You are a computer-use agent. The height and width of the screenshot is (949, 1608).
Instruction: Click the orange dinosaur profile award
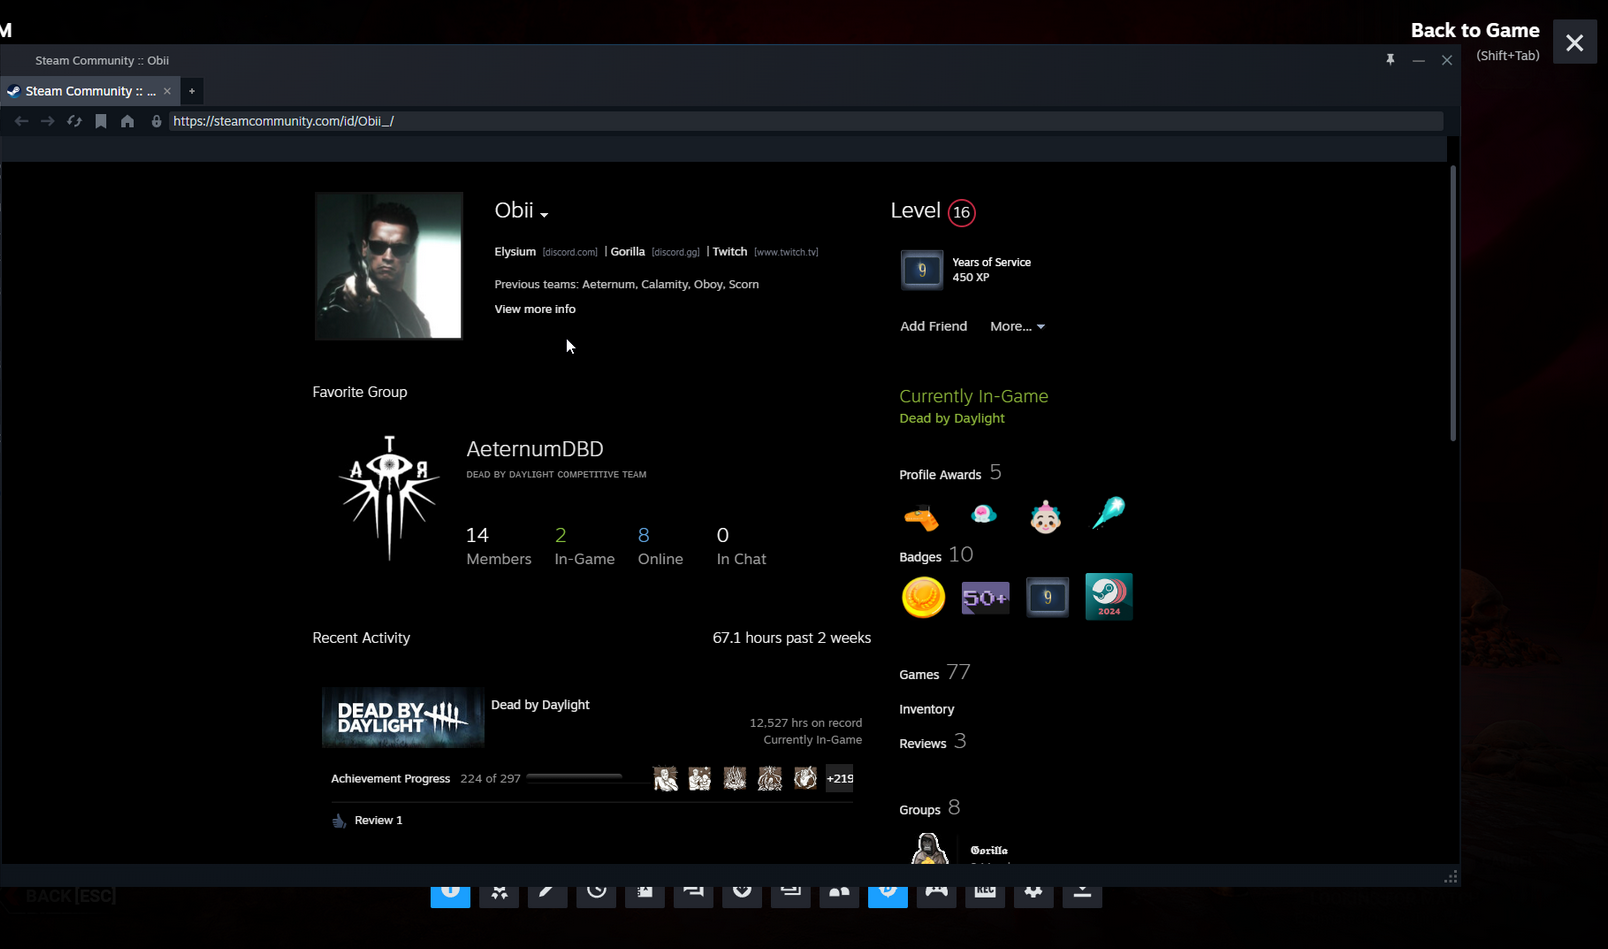point(921,516)
